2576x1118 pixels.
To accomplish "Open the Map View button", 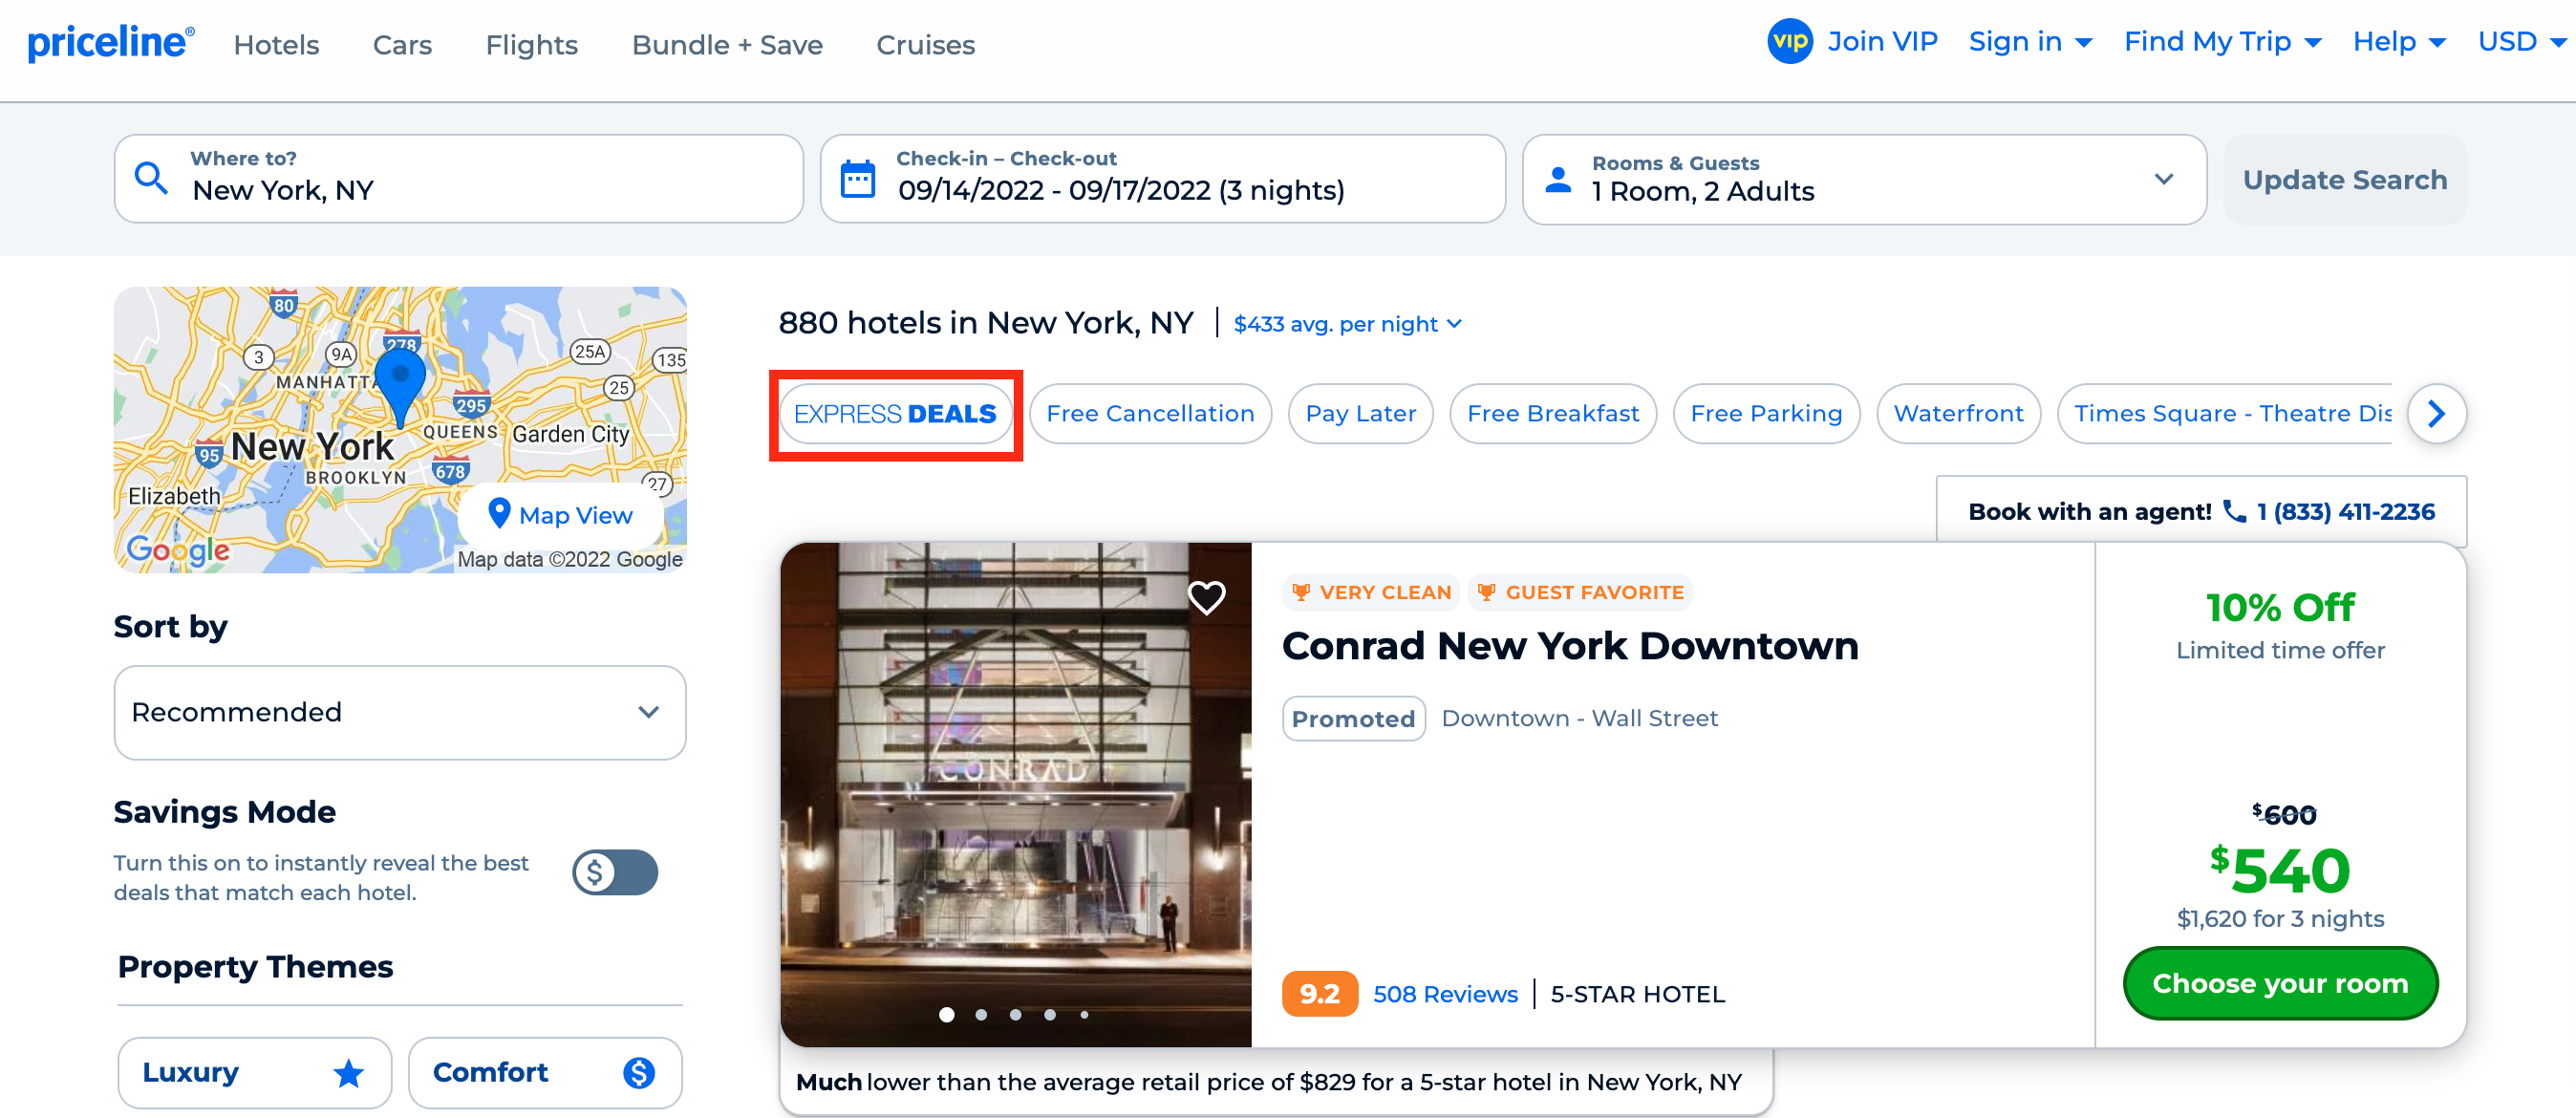I will (x=561, y=514).
